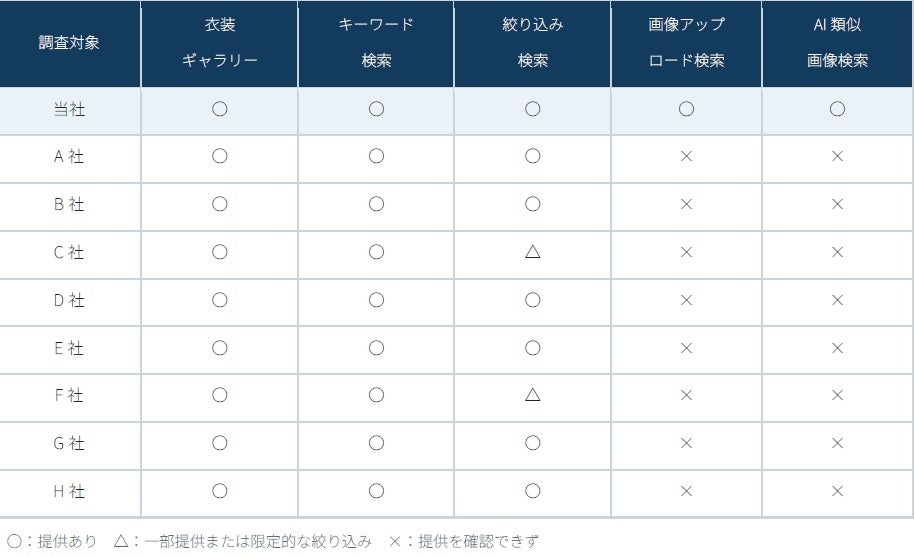Click H社 cross under AI類似画像検索
Image resolution: width=915 pixels, height=557 pixels.
[837, 491]
